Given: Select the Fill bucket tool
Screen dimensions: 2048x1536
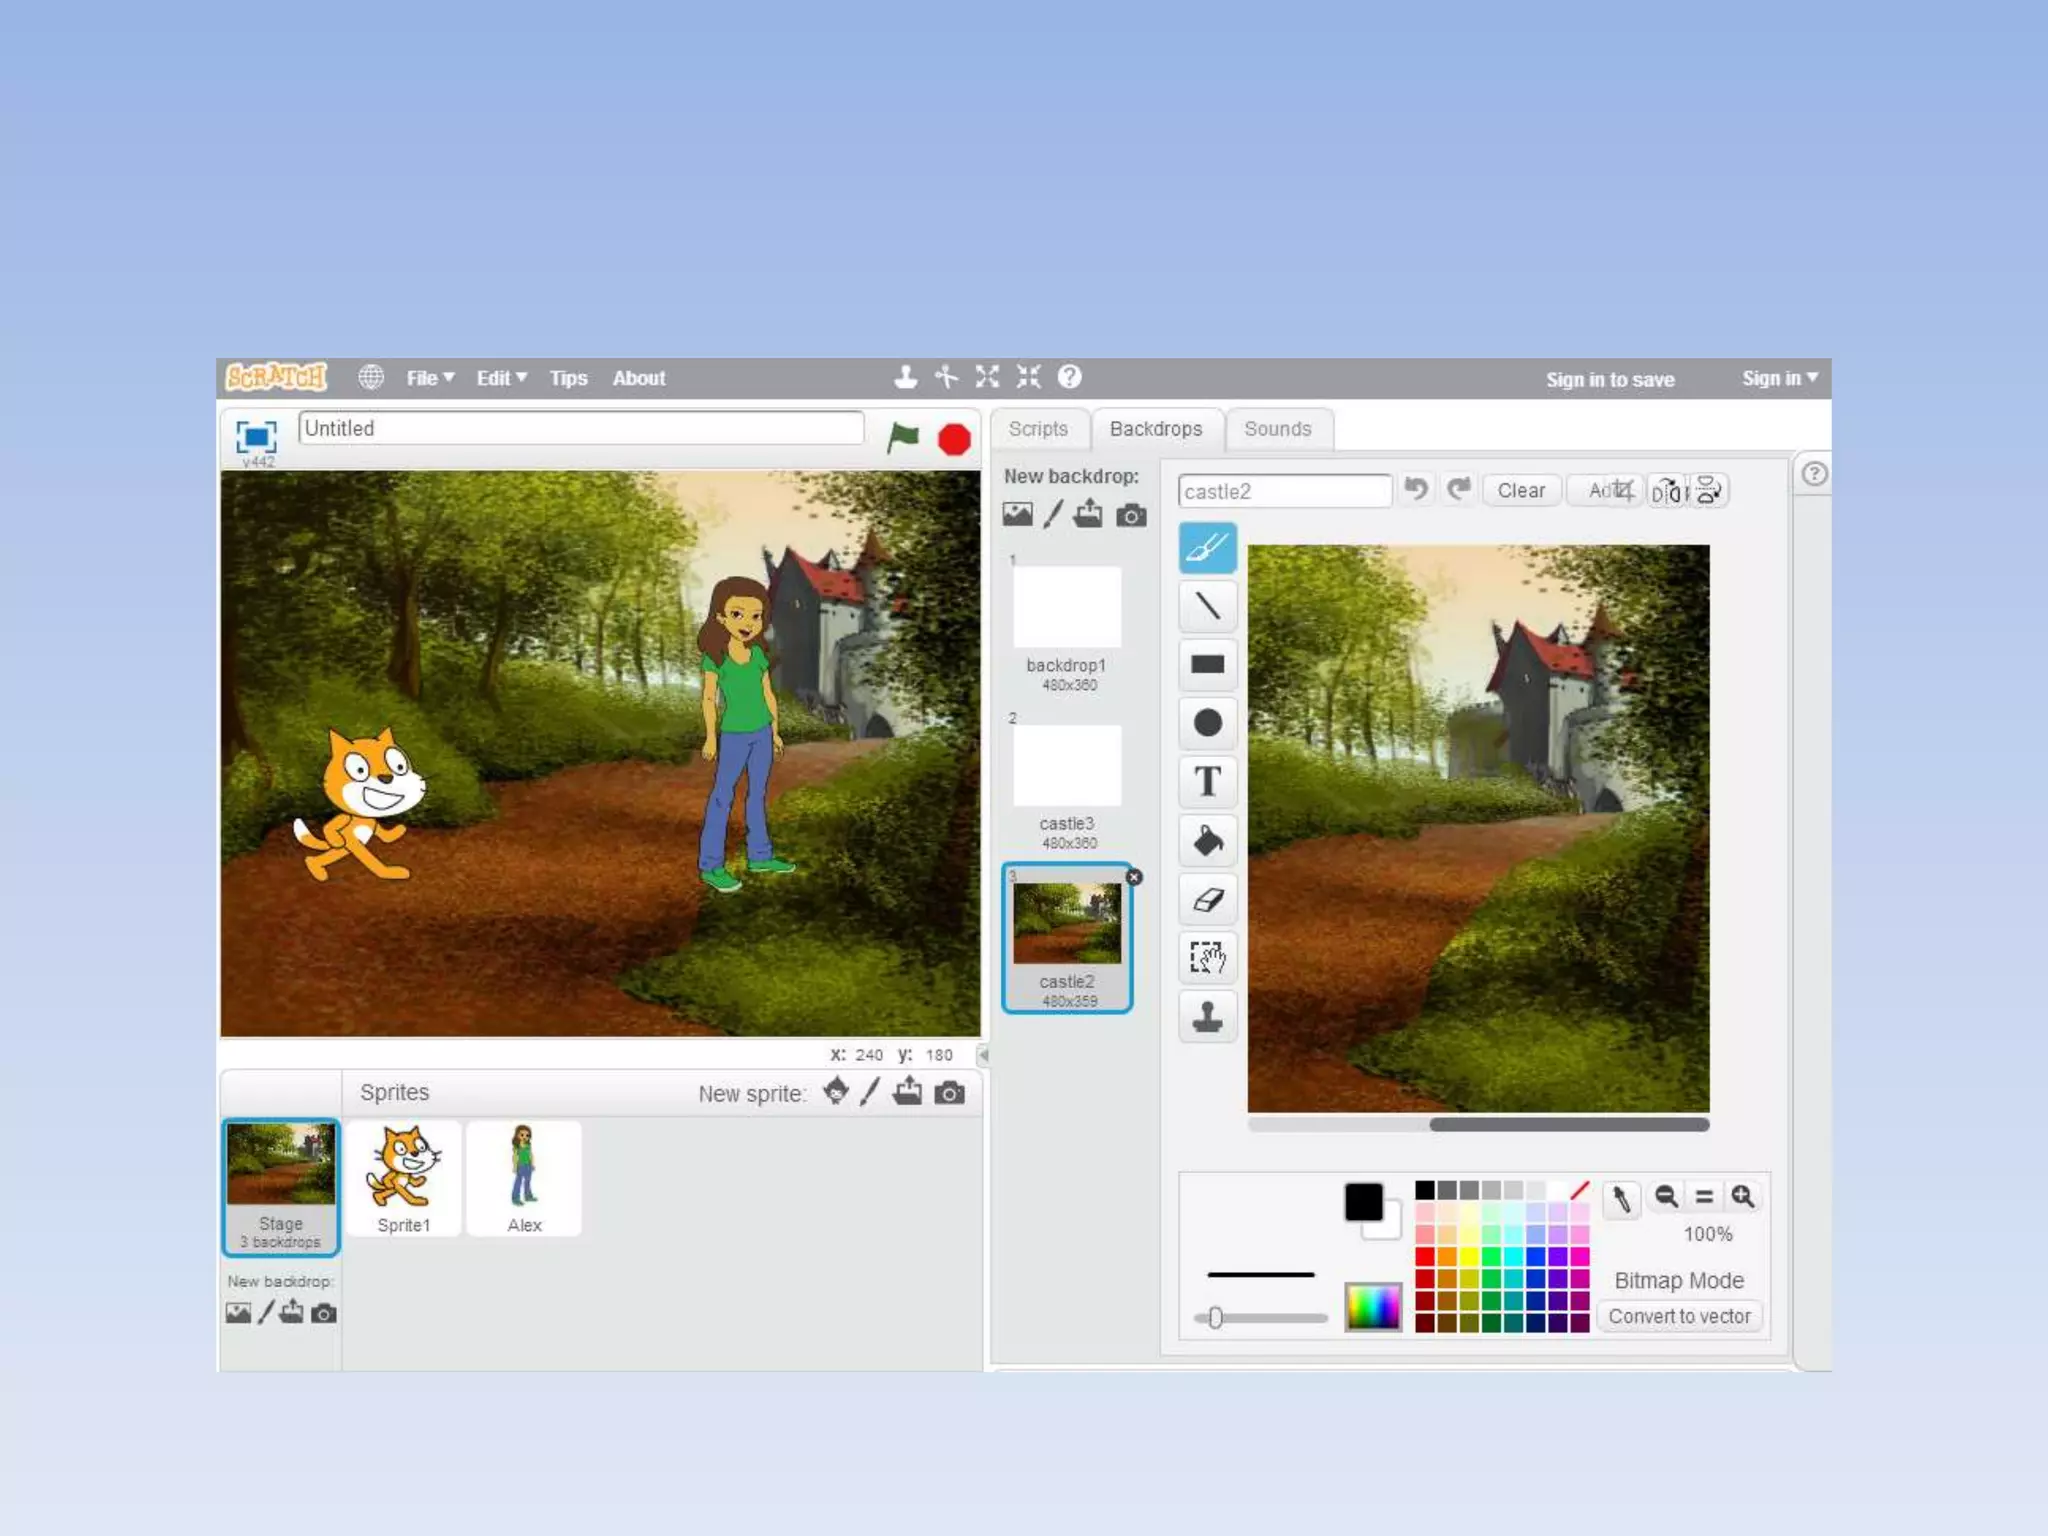Looking at the screenshot, I should click(x=1207, y=840).
